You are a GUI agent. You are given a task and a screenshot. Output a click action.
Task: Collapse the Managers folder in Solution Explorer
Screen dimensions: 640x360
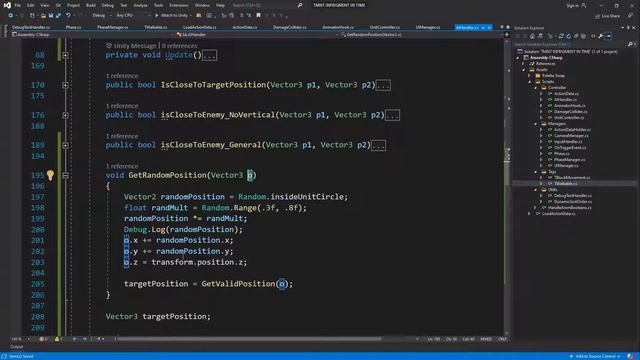tap(536, 124)
